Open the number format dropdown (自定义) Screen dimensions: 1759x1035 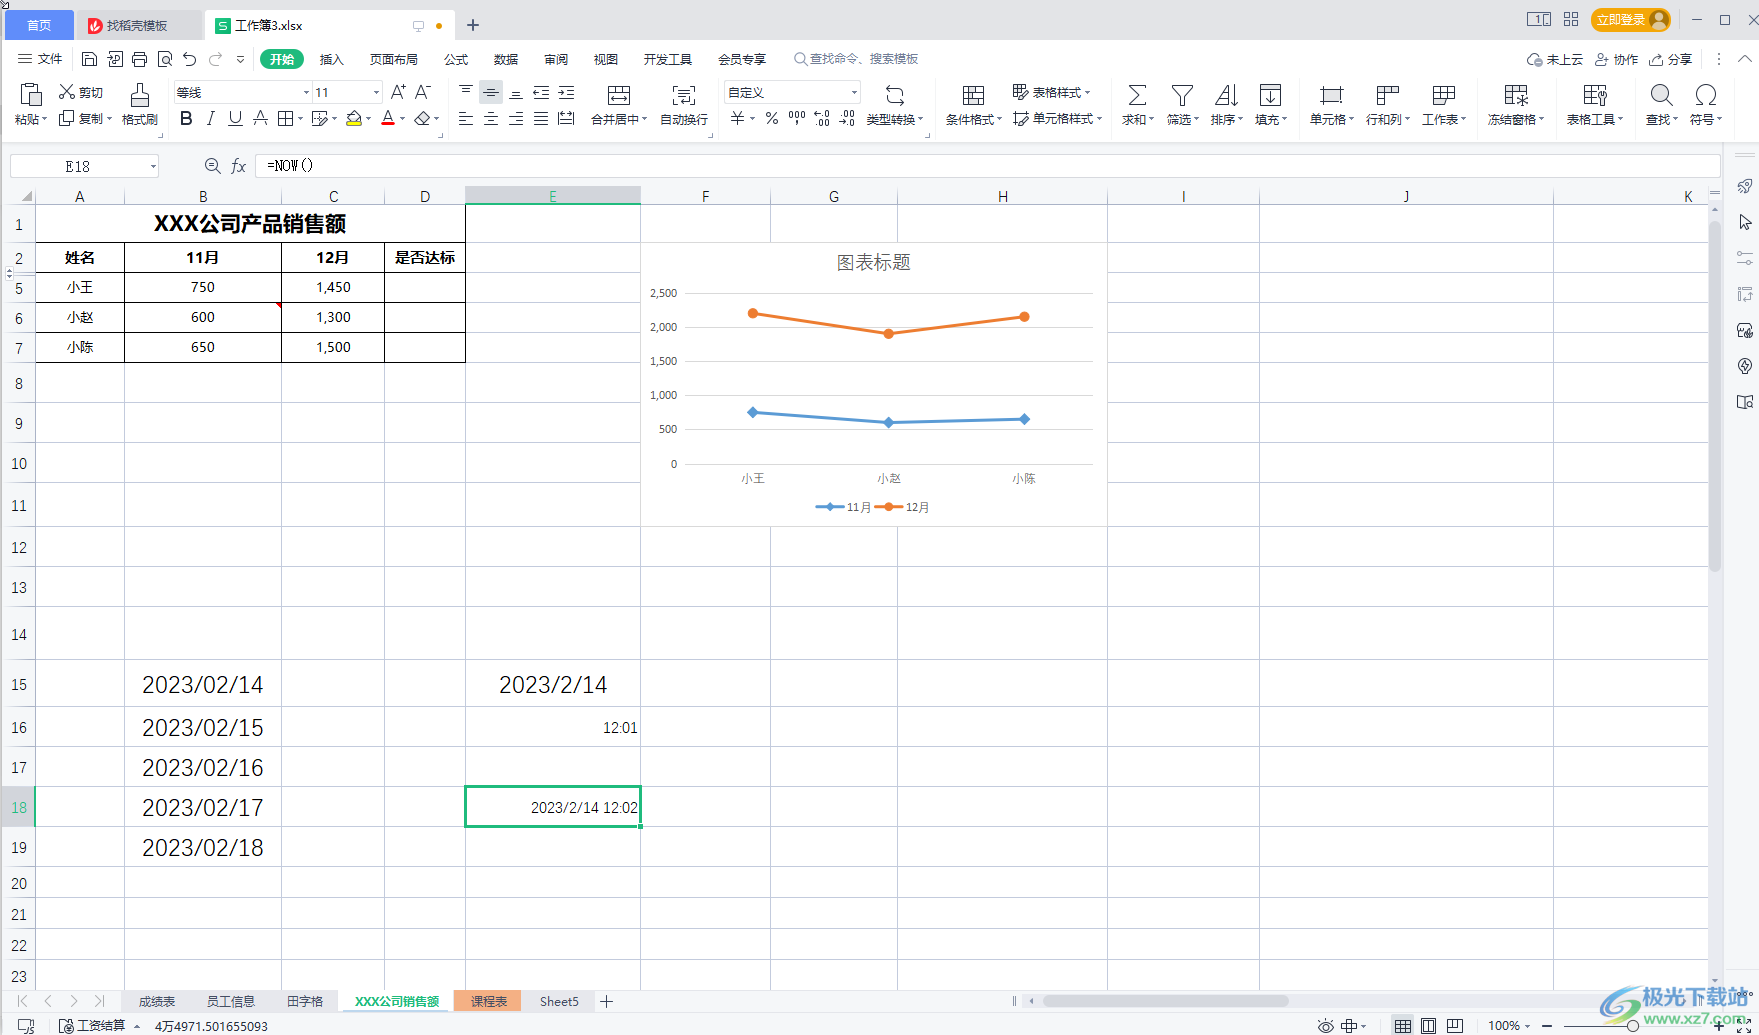pos(854,92)
